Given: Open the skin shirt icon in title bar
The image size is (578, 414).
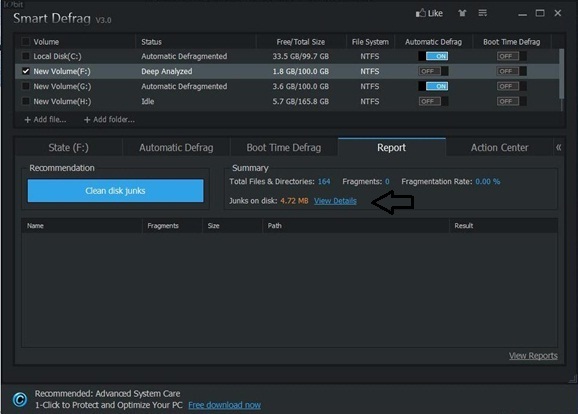Looking at the screenshot, I should coord(462,13).
